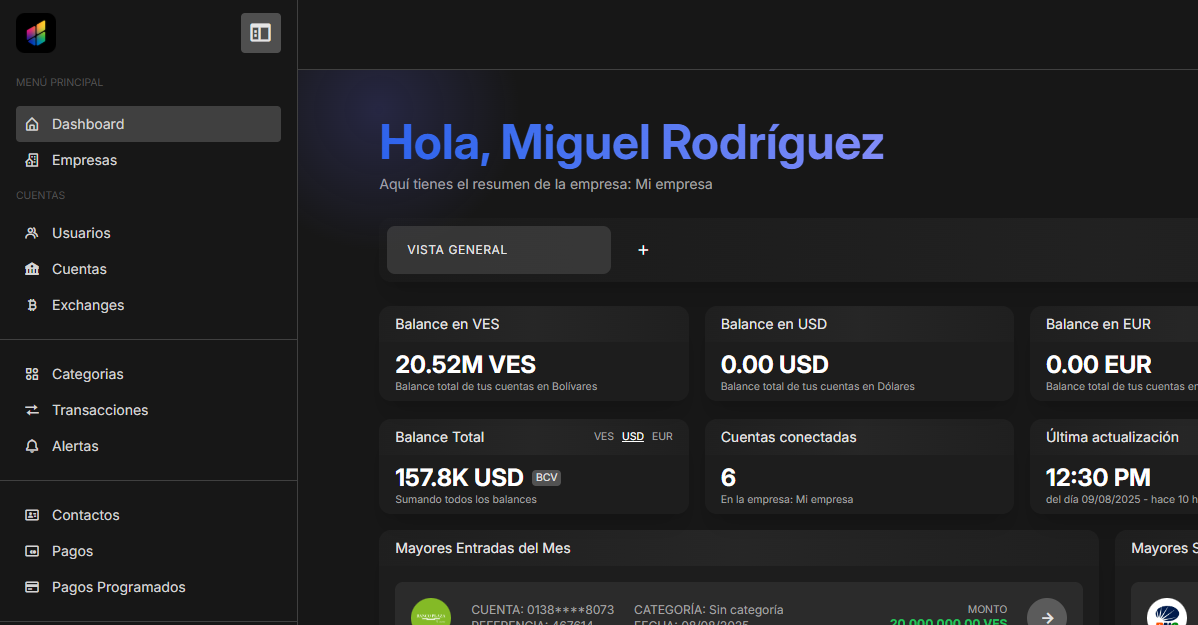Click the 12:30 PM update time
The width and height of the screenshot is (1198, 625).
(x=1098, y=478)
